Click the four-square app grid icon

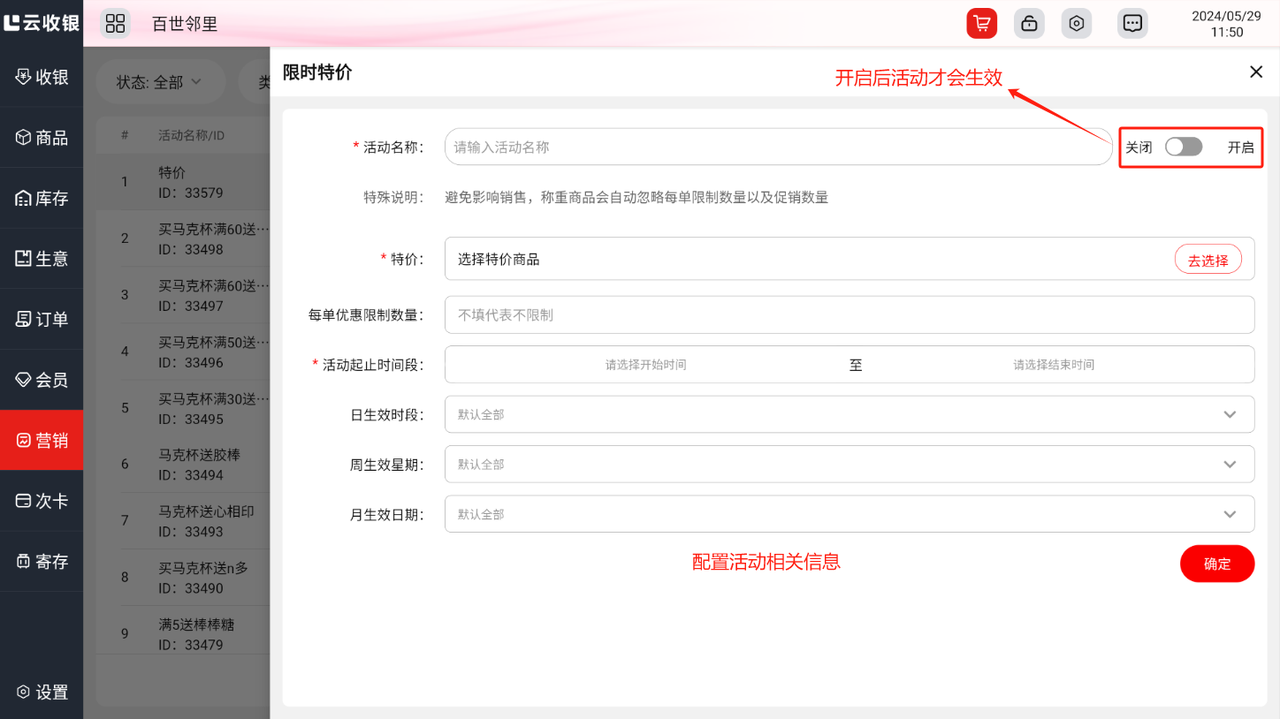pos(115,23)
